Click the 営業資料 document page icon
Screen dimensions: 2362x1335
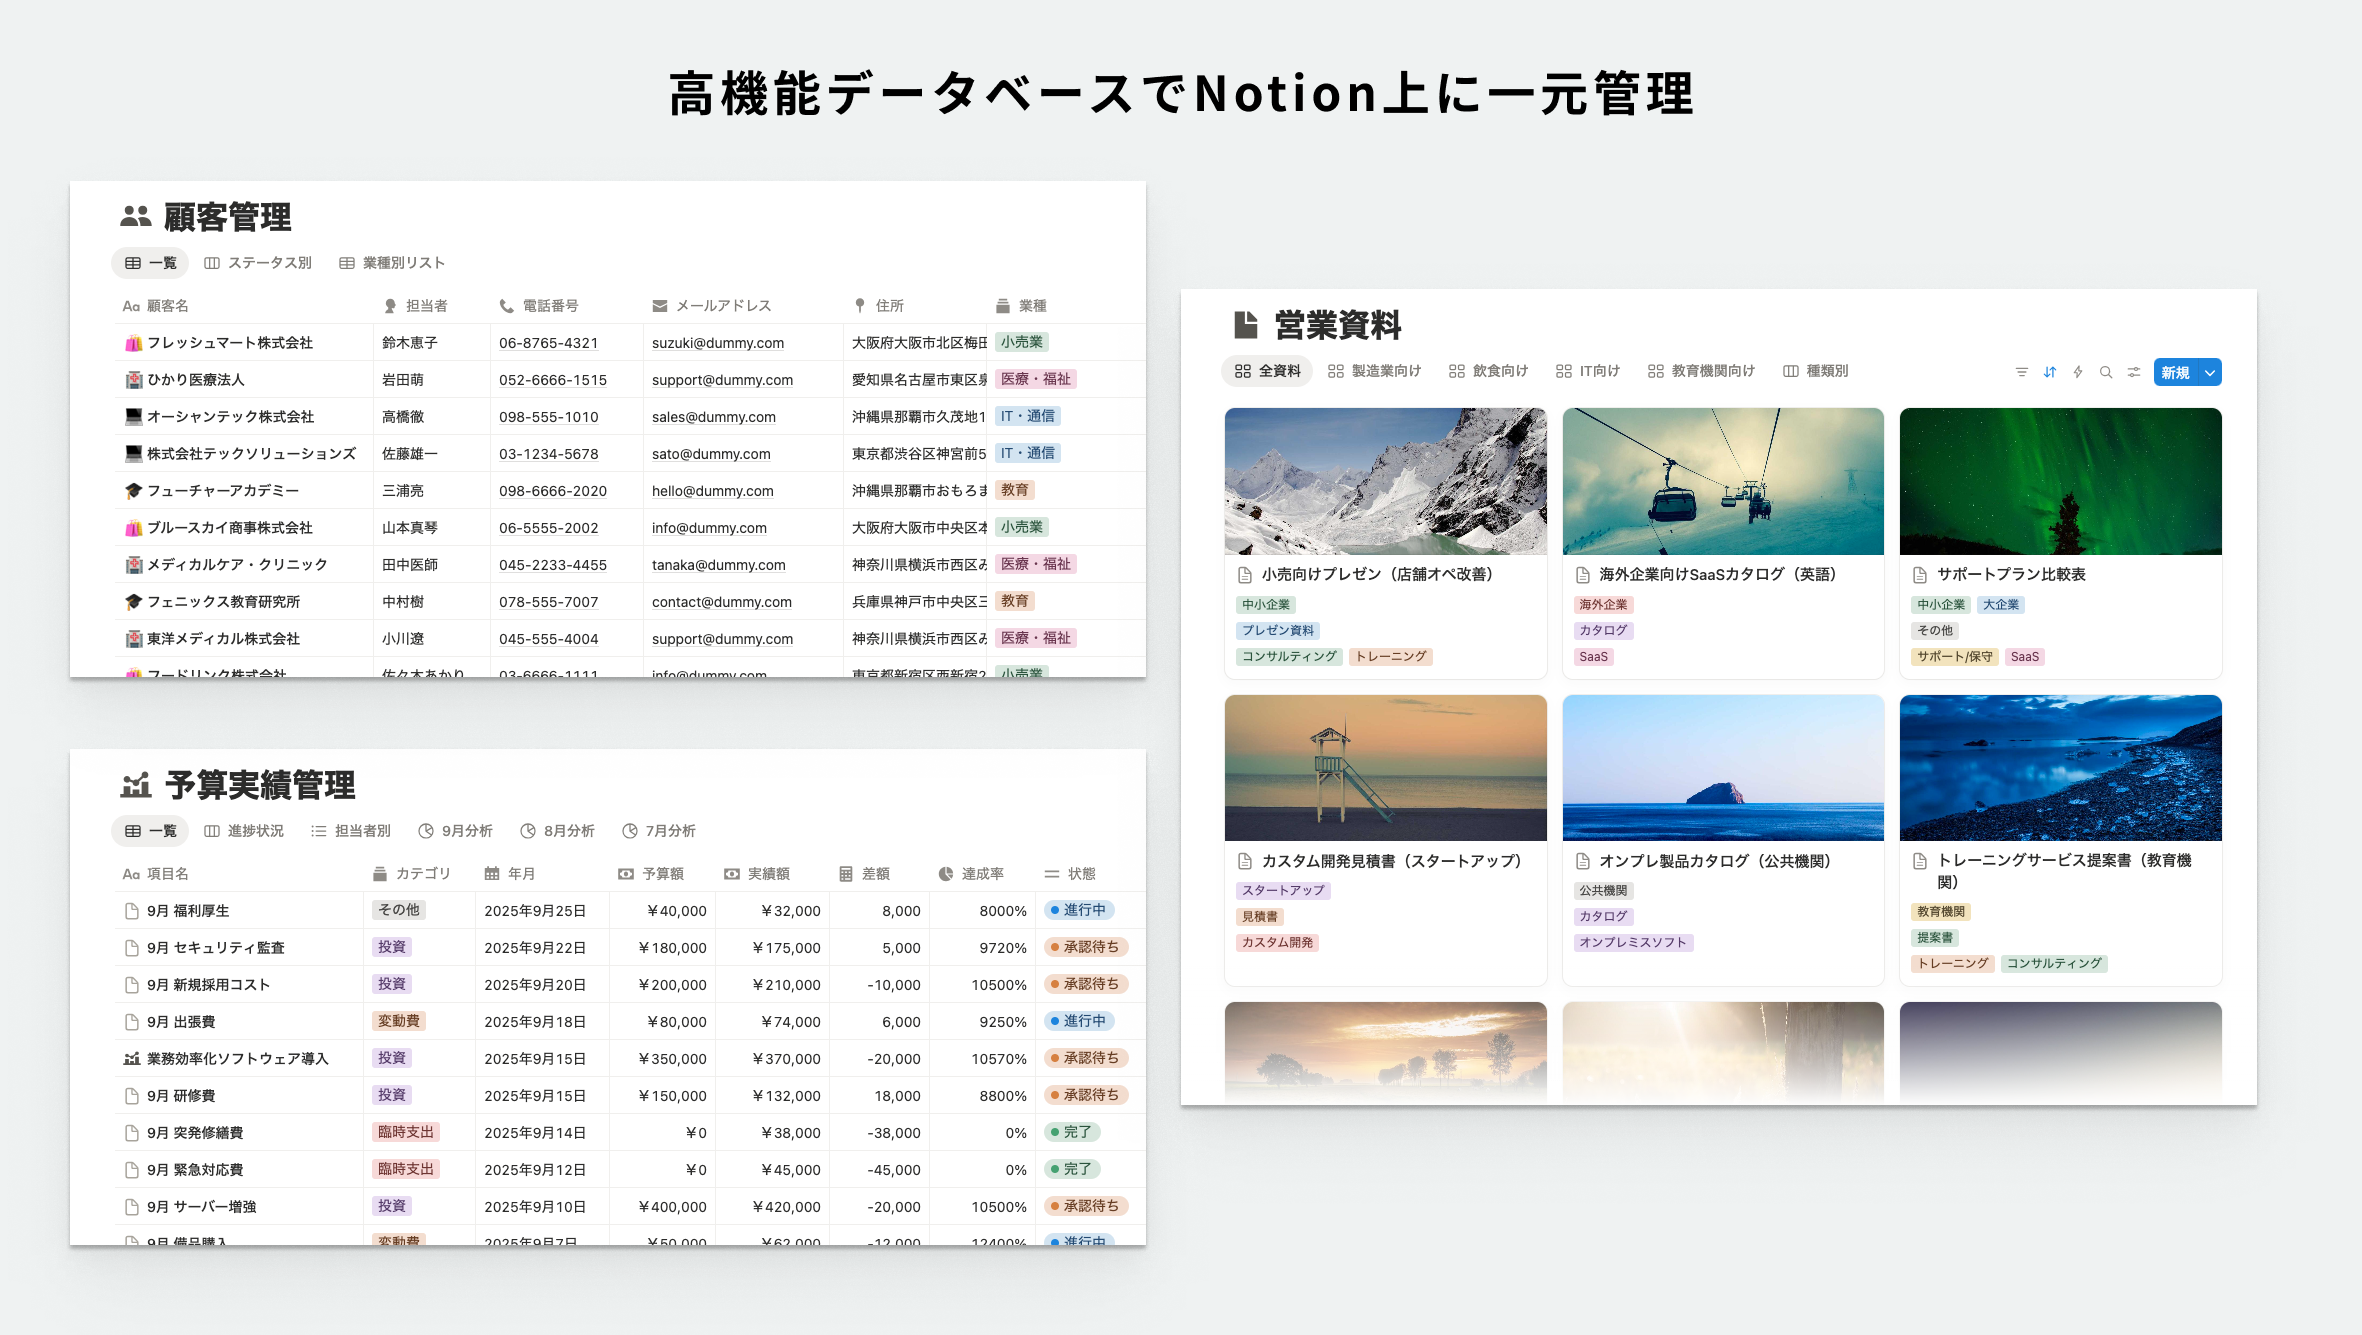click(1246, 325)
